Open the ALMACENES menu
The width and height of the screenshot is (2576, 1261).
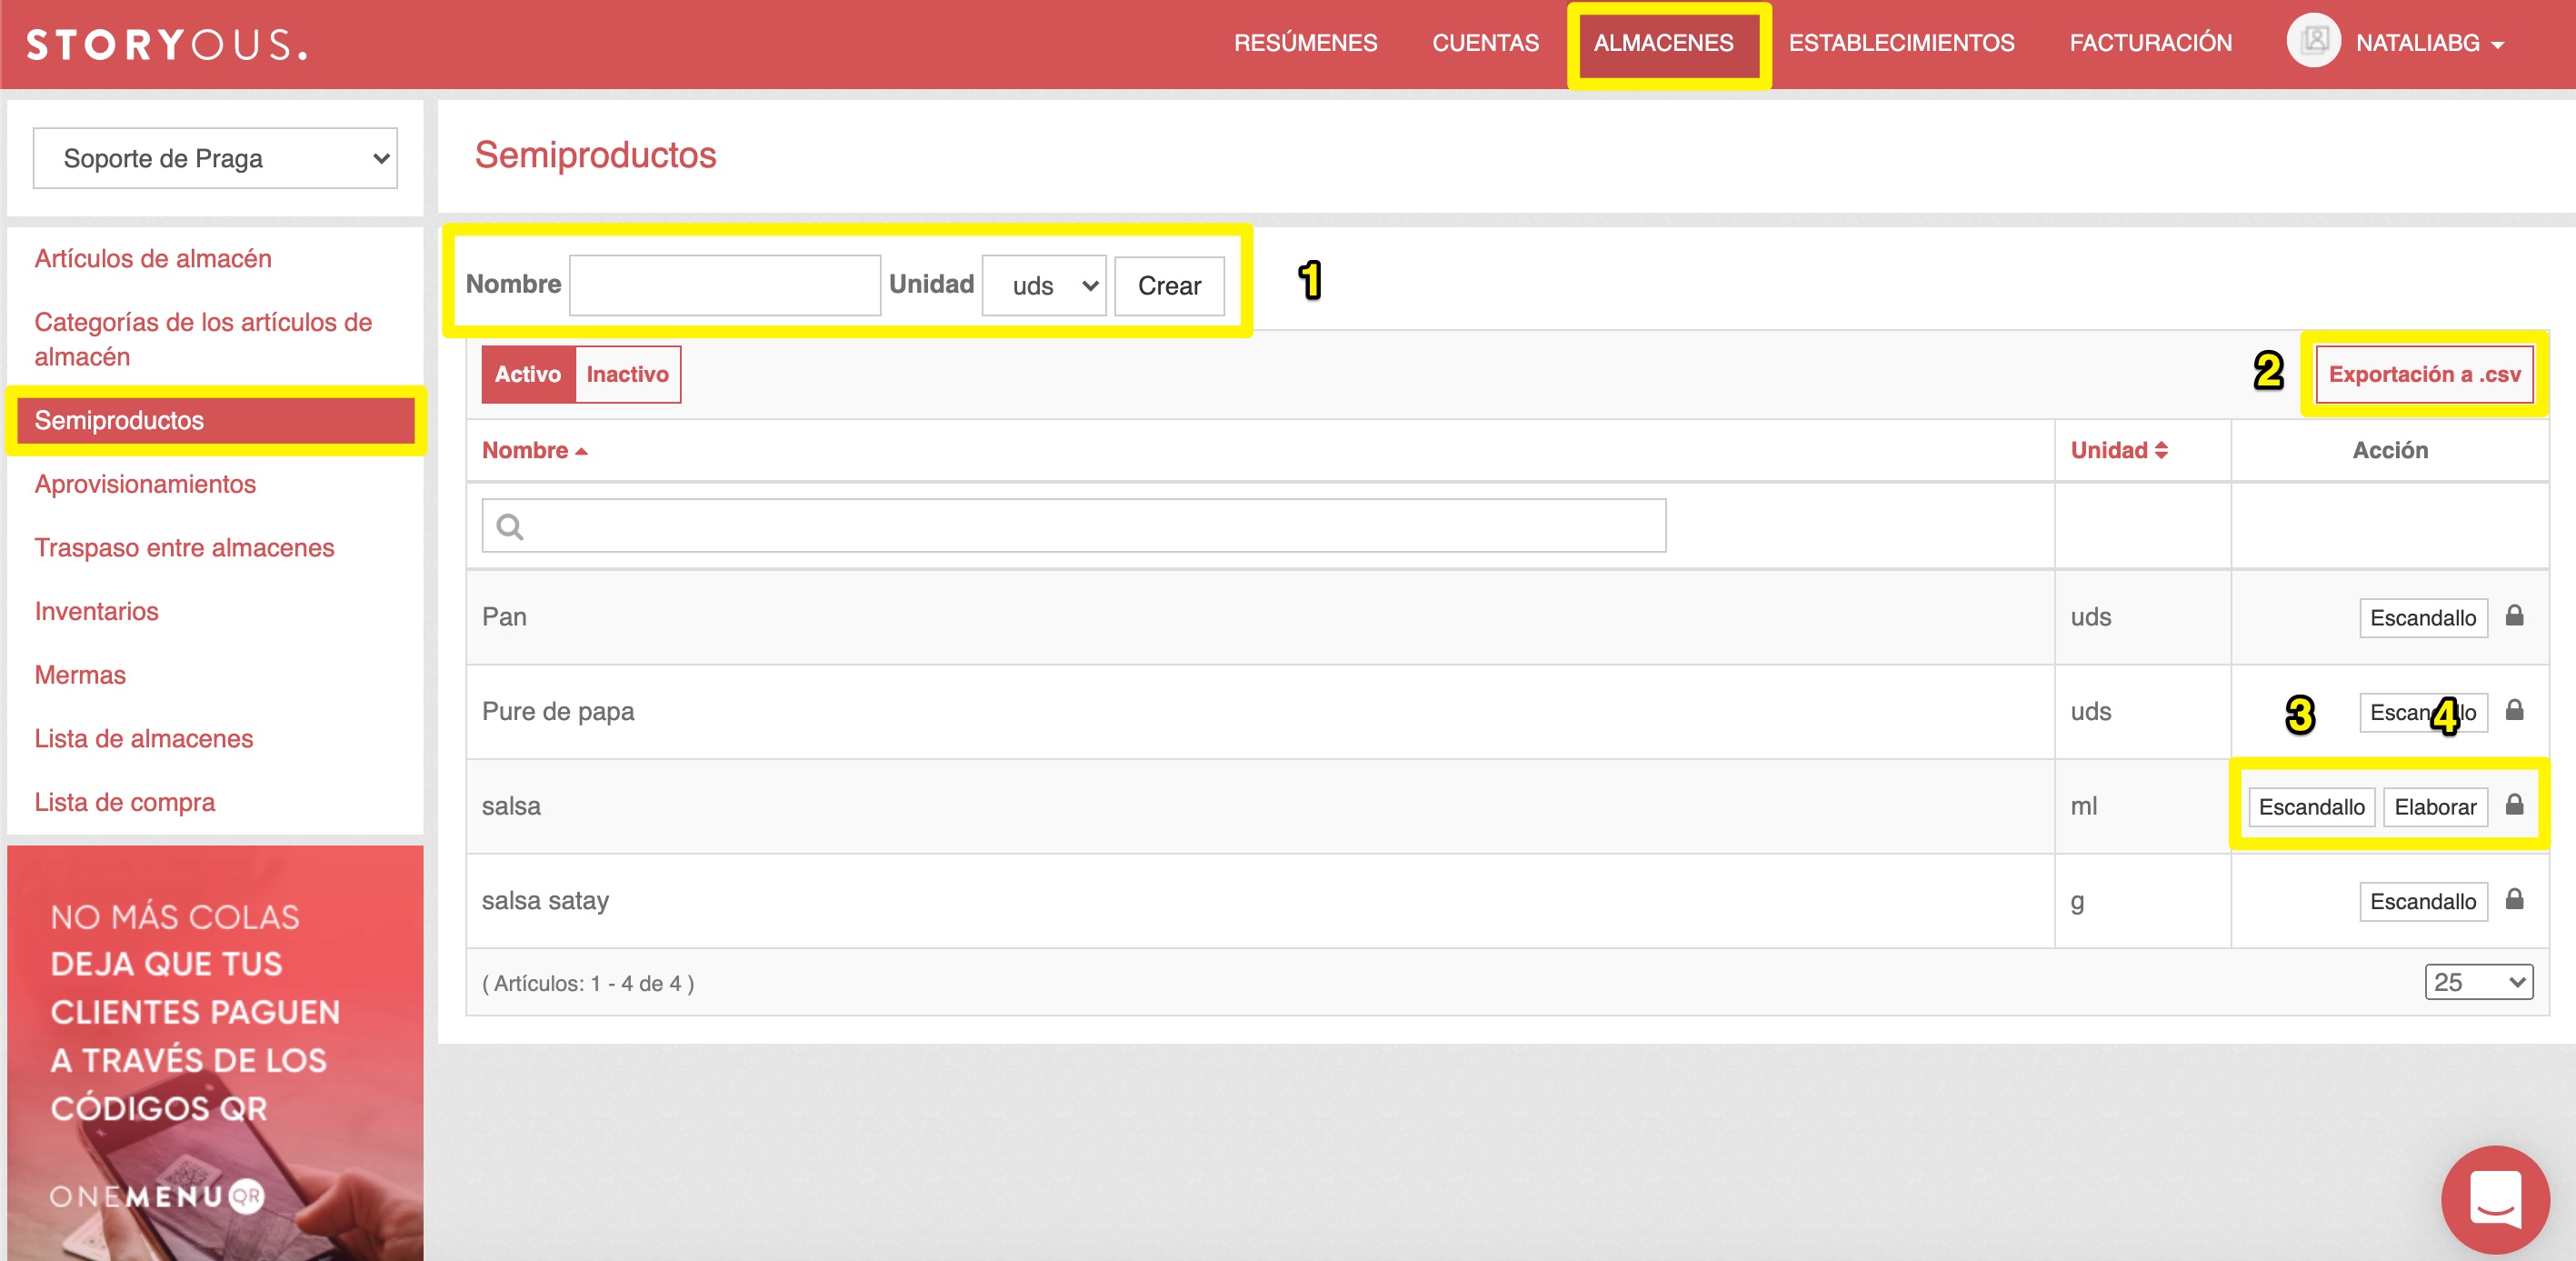tap(1663, 44)
